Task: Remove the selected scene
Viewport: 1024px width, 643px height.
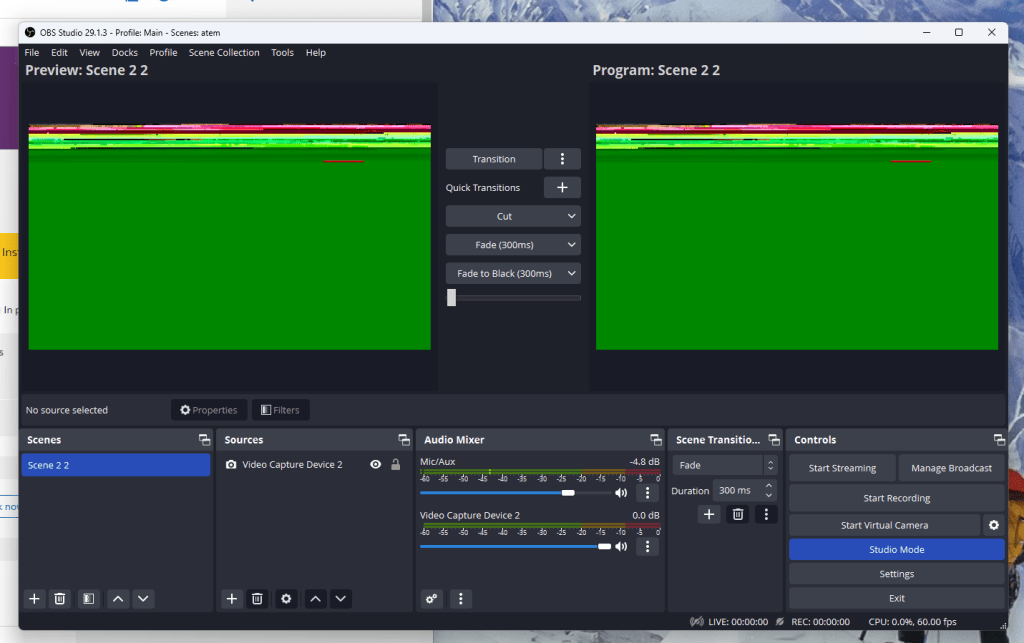Action: click(x=59, y=599)
